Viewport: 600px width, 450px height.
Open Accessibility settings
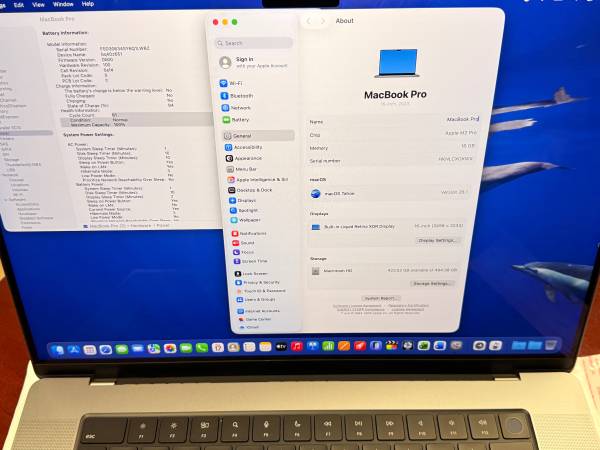pos(247,146)
